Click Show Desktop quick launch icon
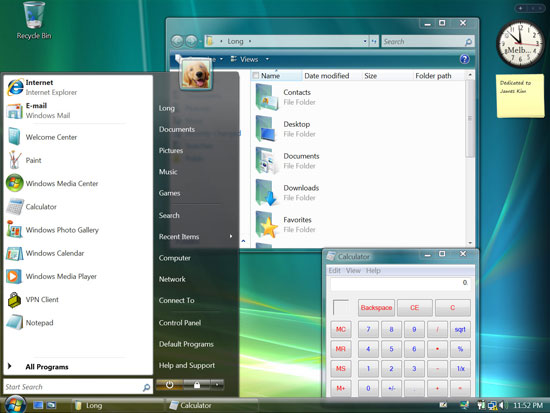The height and width of the screenshot is (413, 550). tap(38, 405)
